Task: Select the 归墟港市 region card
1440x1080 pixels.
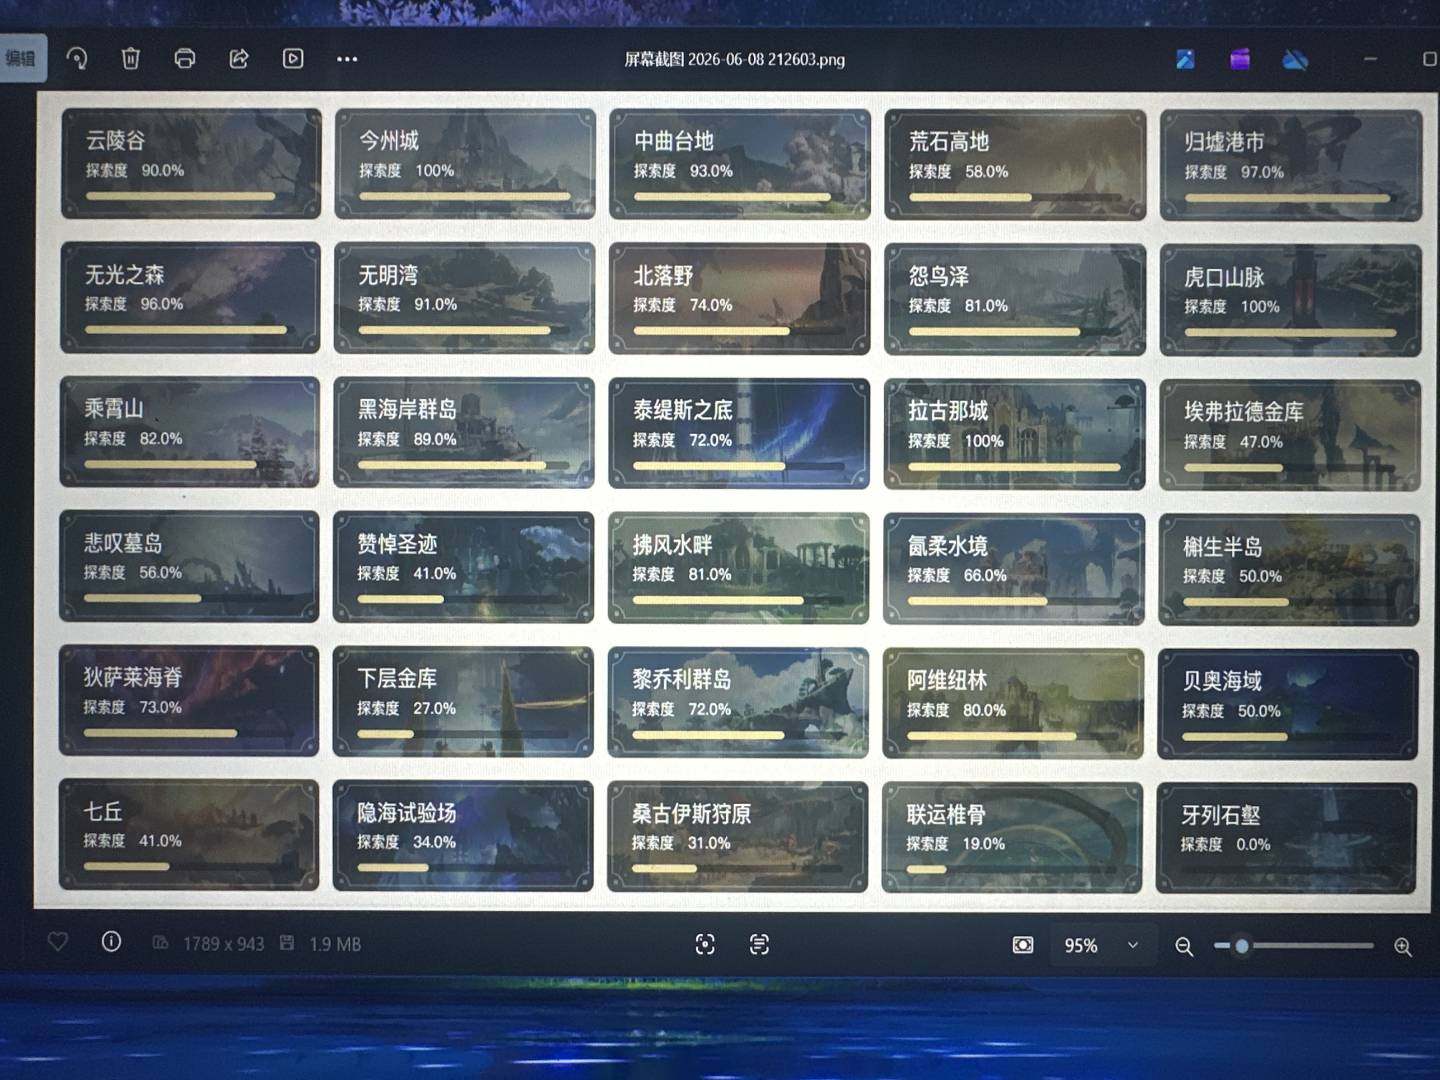Action: [1291, 166]
